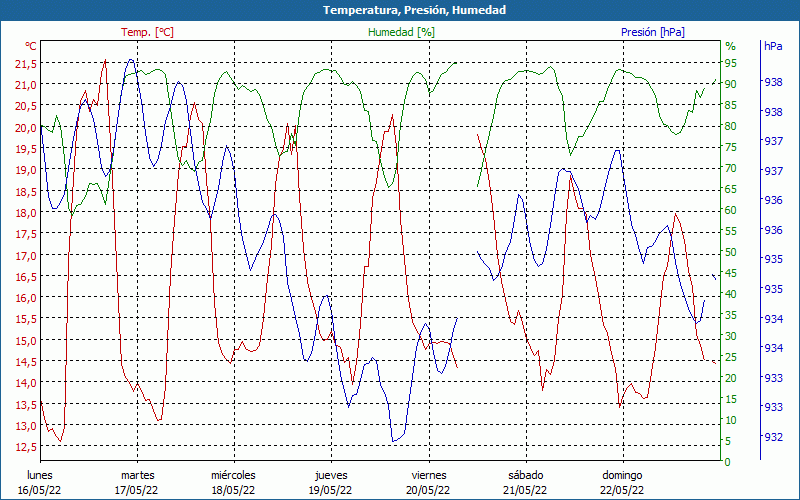Viewport: 800px width, 500px height.
Task: Click the date '19/05/22'
Action: click(330, 490)
